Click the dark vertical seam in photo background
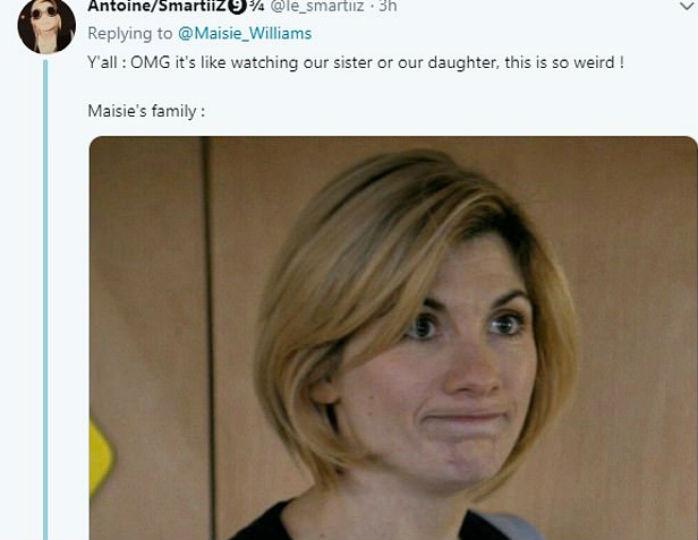698x540 pixels. click(x=208, y=338)
